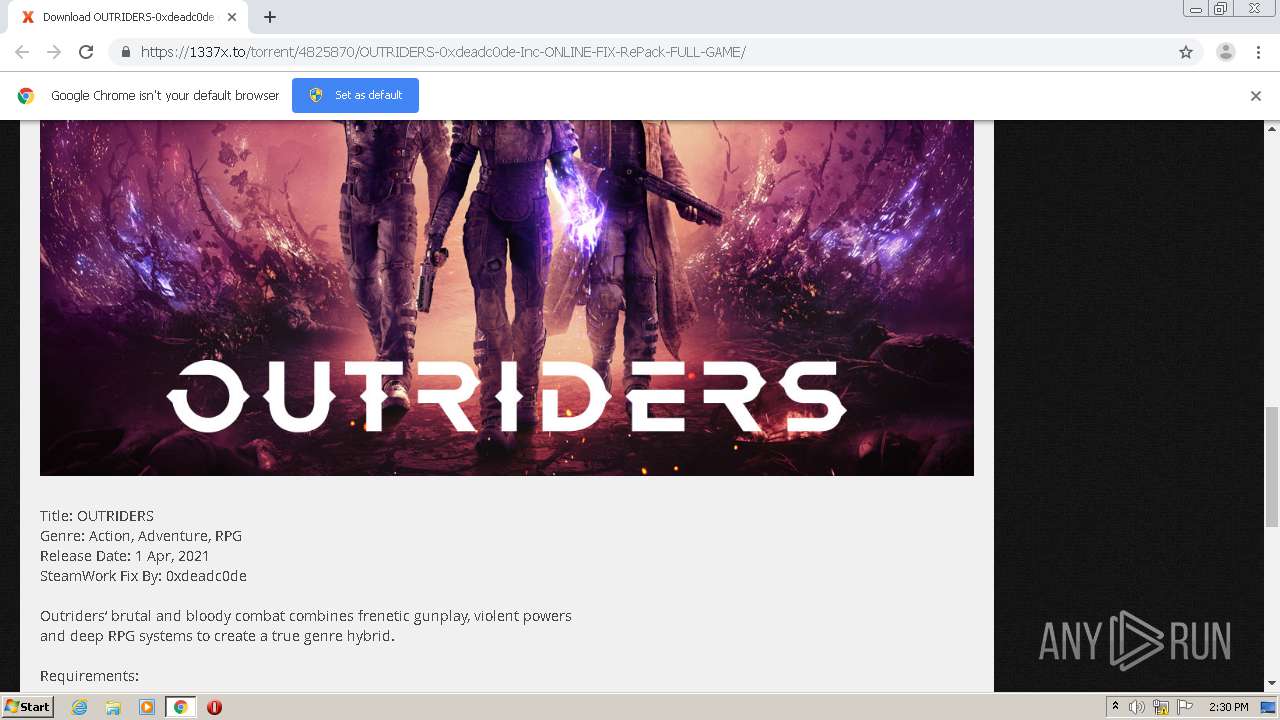Click the scrollbar up arrow
Screen dimensions: 1280x720
[1272, 128]
